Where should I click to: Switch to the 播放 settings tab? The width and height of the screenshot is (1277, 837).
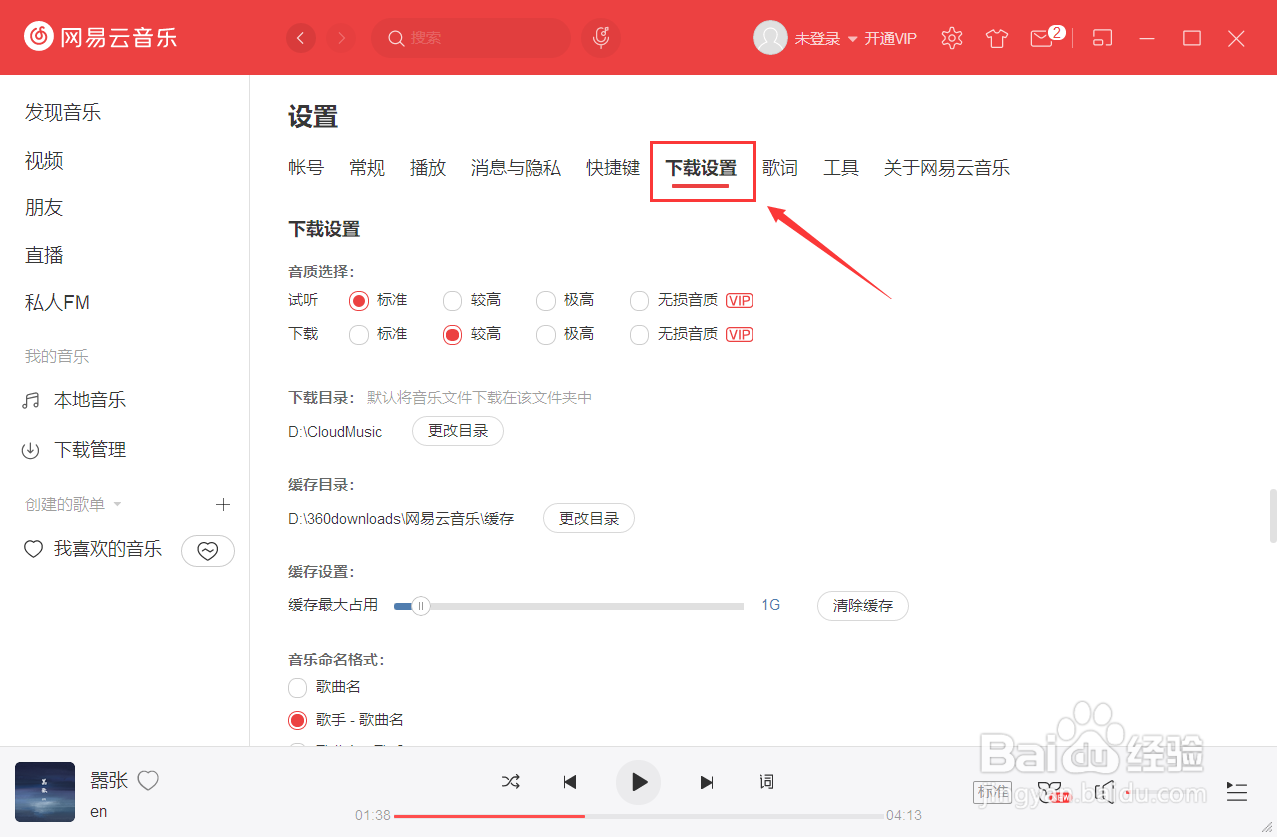point(428,168)
